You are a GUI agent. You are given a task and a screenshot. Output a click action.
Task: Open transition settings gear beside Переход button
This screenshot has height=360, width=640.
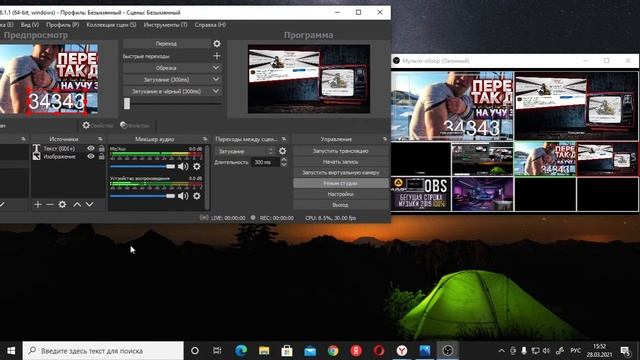click(x=217, y=43)
